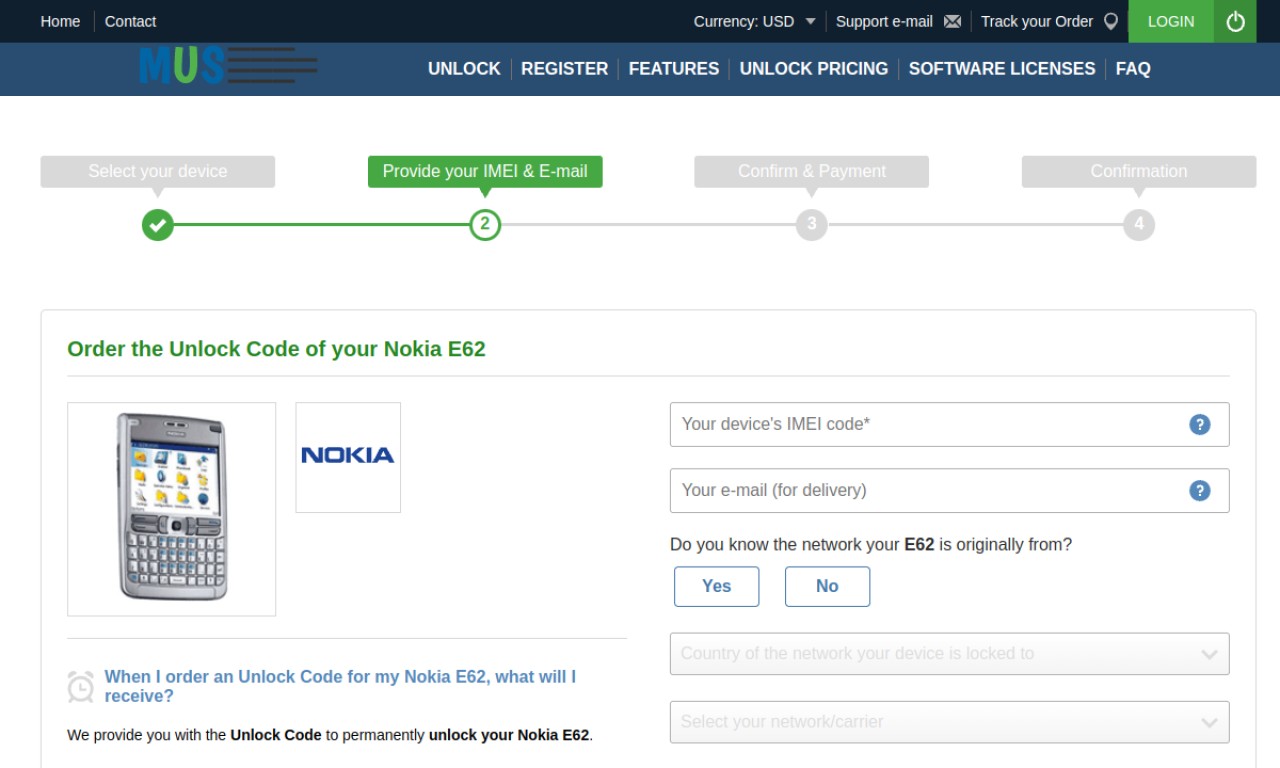
Task: Open the FAQ menu item
Action: [1133, 69]
